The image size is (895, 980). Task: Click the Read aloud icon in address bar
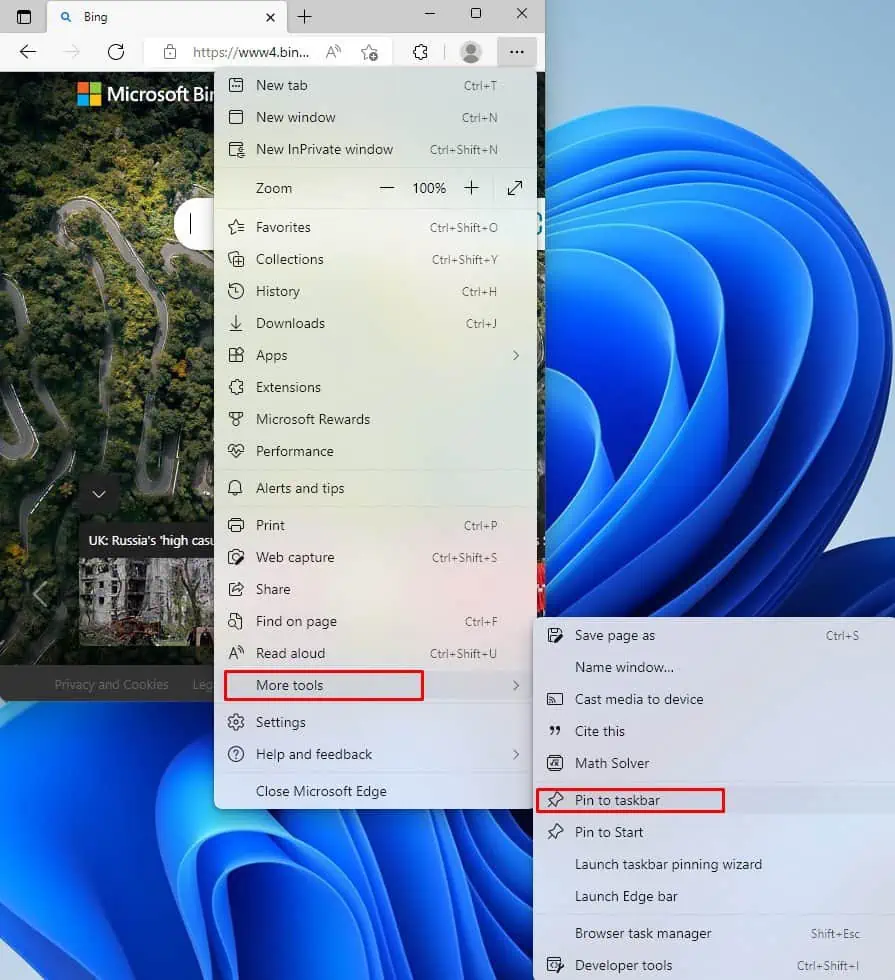point(334,52)
